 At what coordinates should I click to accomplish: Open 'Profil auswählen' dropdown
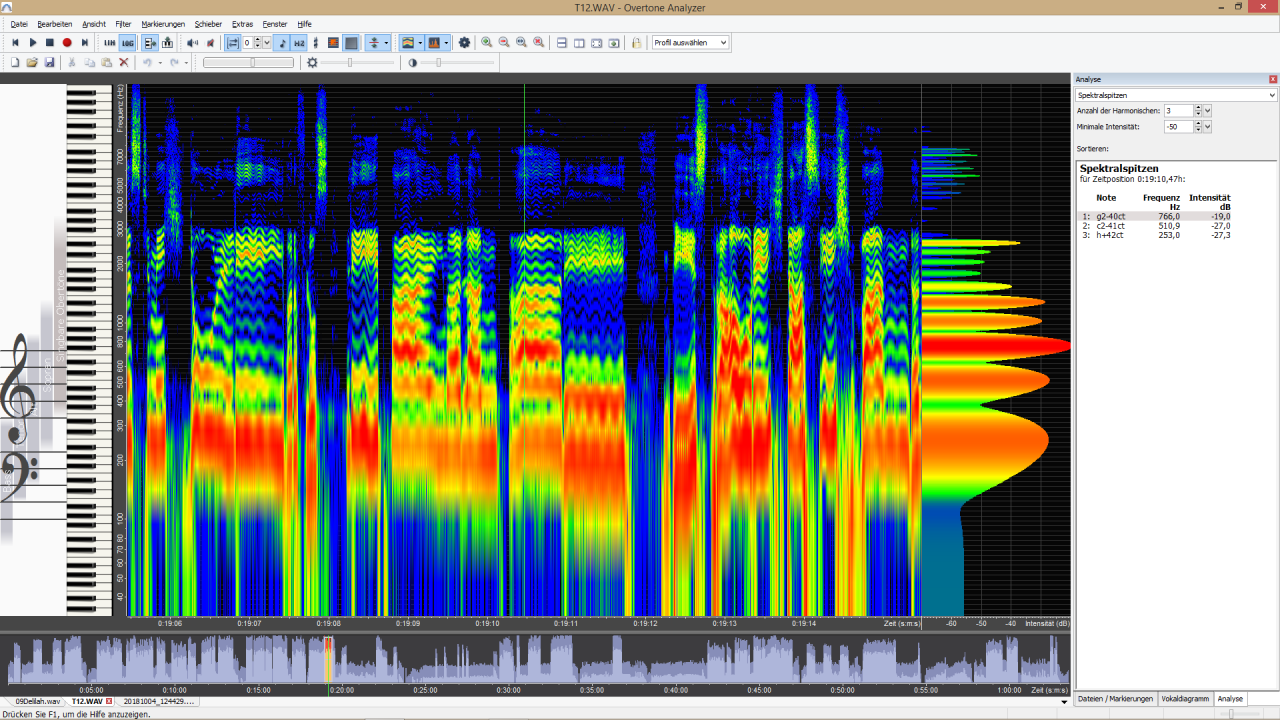click(x=690, y=43)
